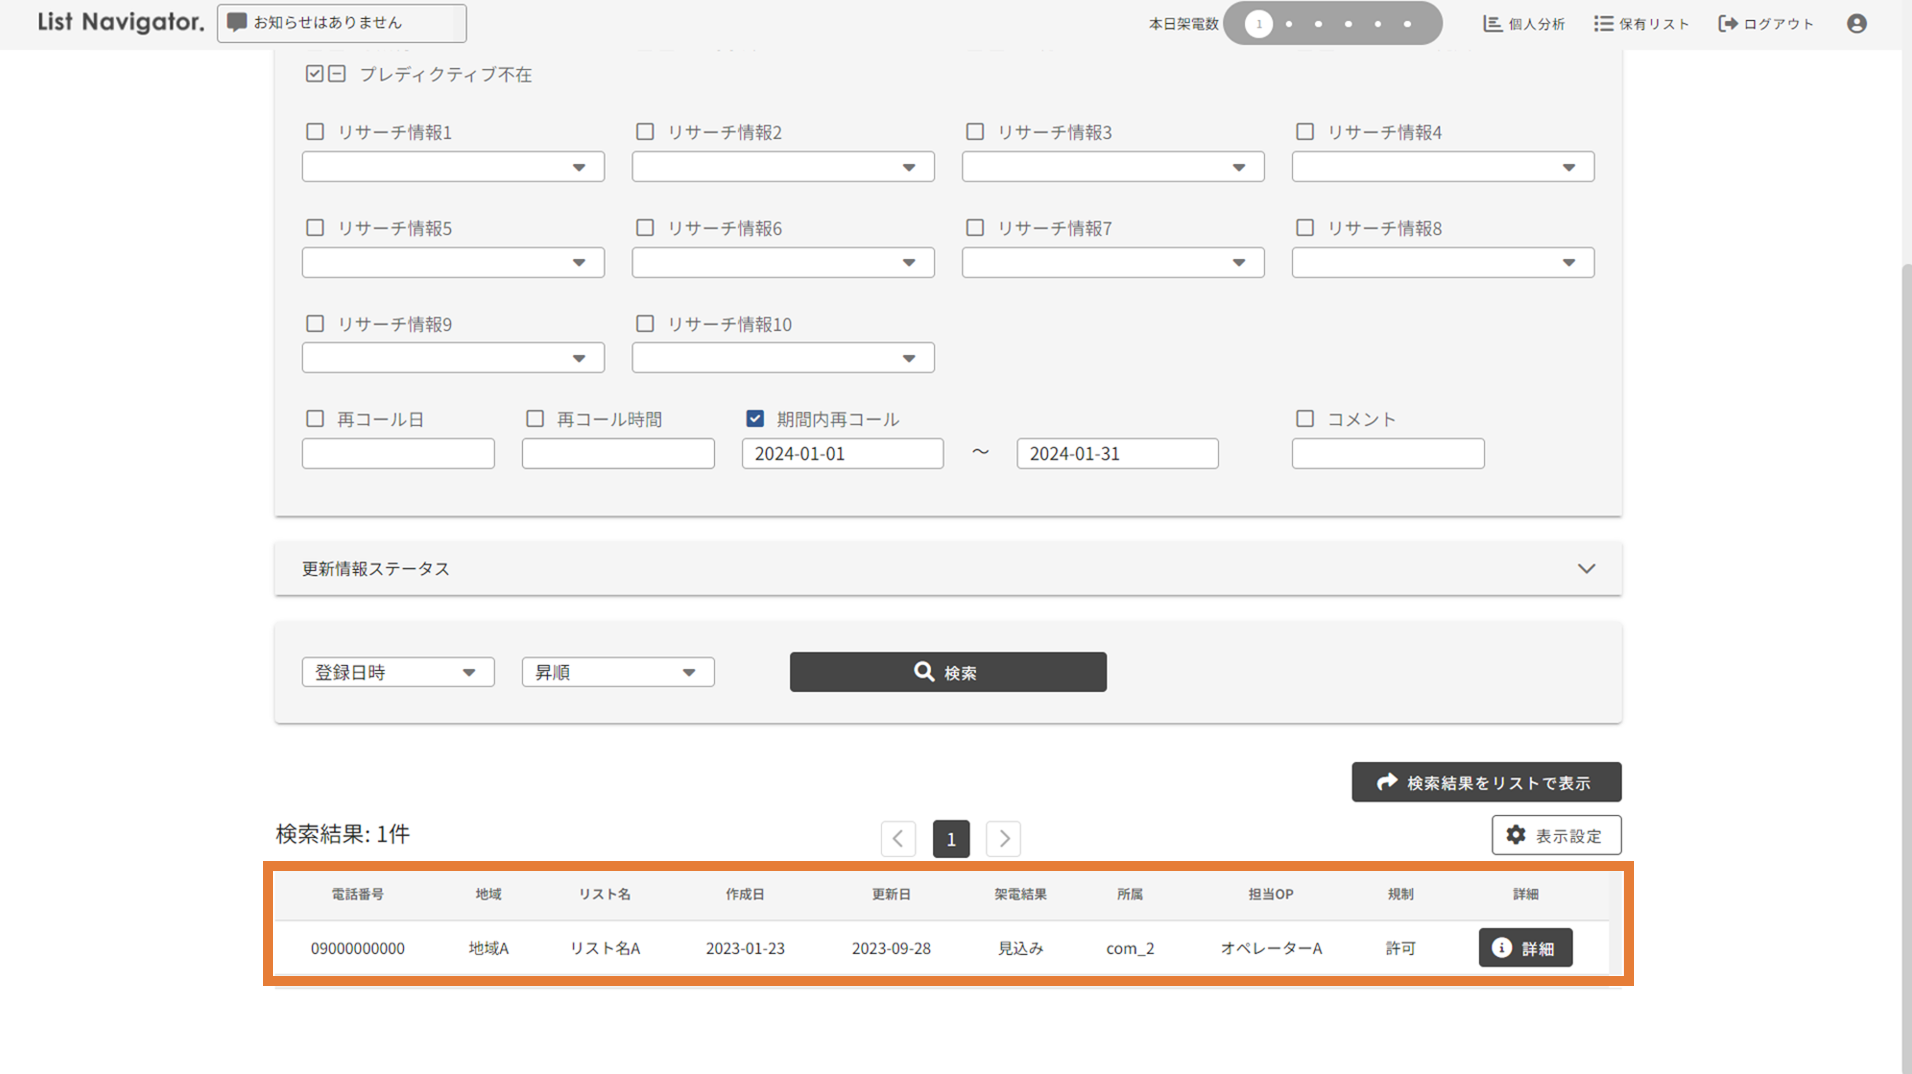
Task: Open 個人分析 personal analysis page
Action: click(1523, 24)
